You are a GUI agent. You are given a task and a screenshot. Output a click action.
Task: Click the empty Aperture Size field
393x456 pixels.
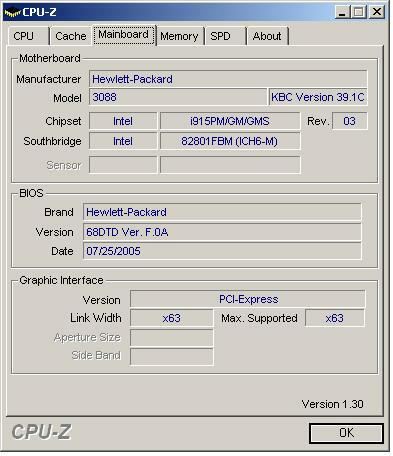coord(171,338)
